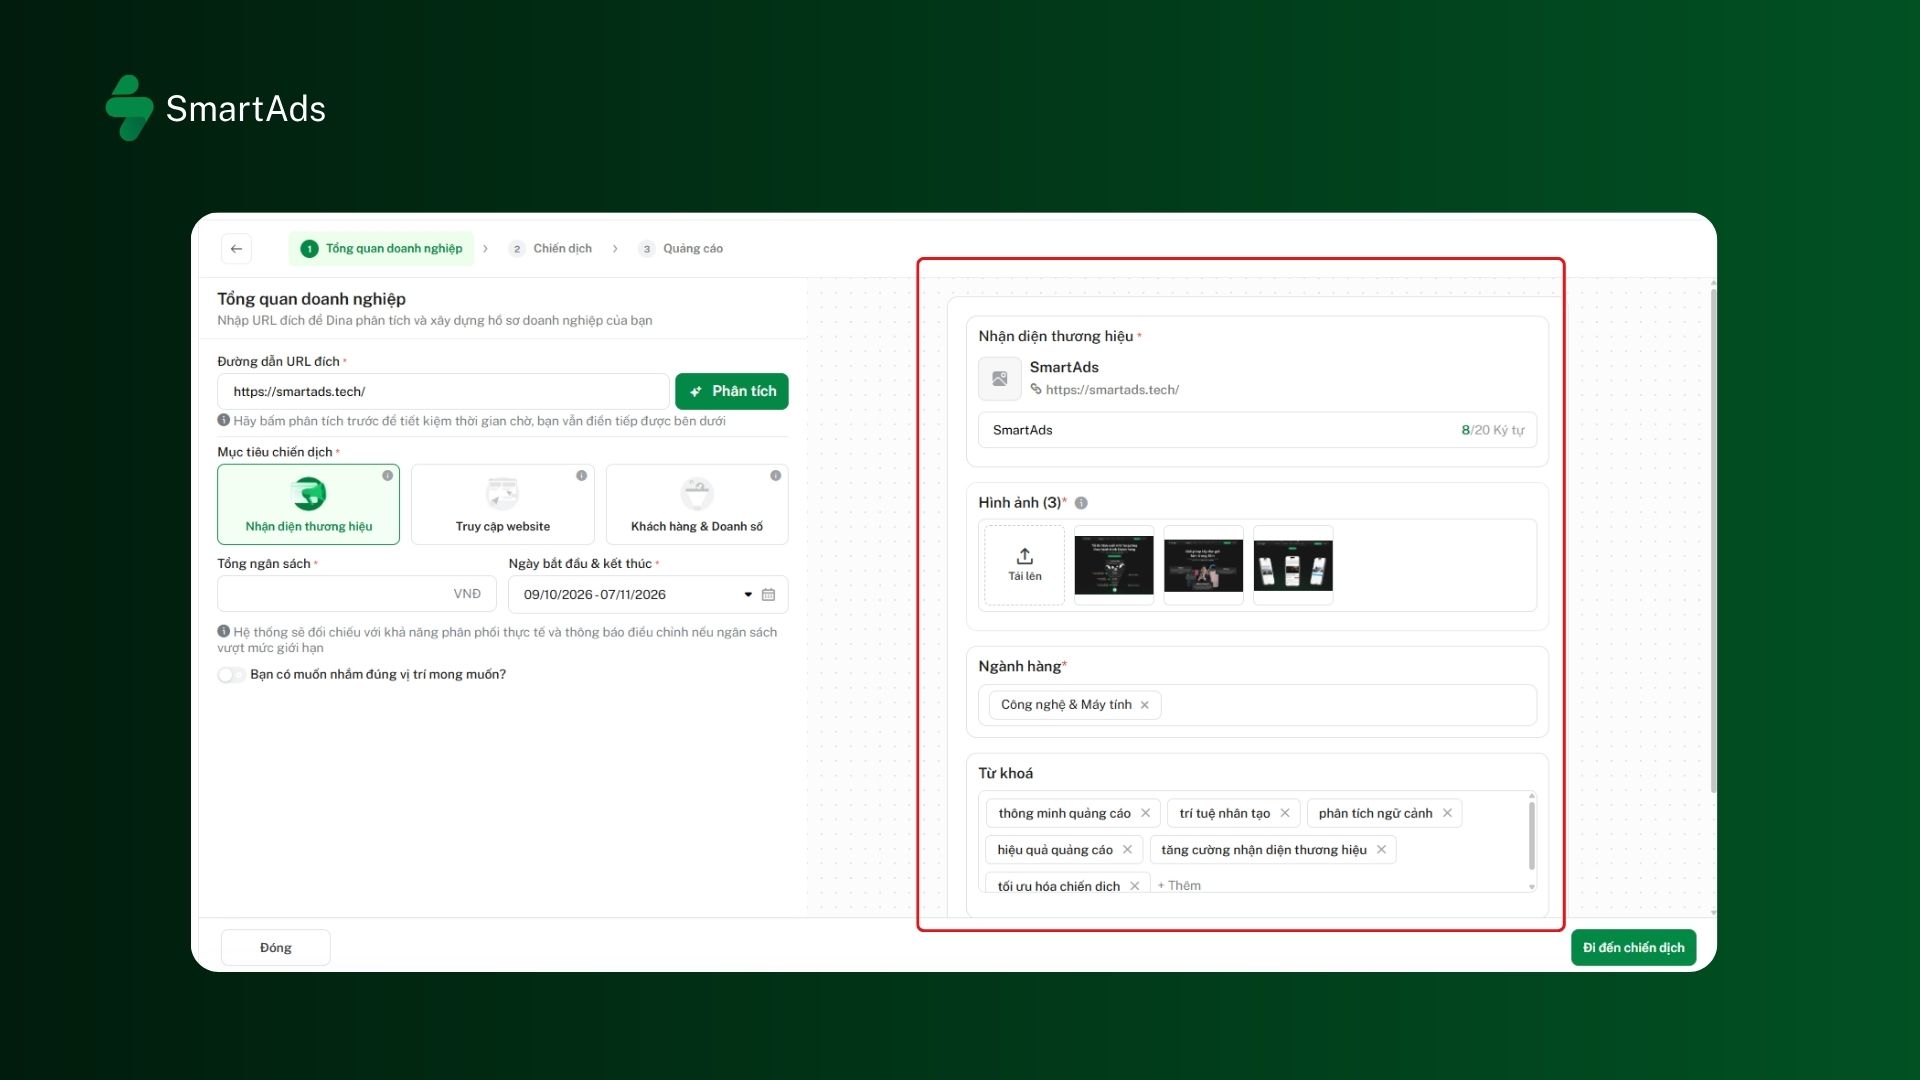Image resolution: width=1920 pixels, height=1080 pixels.
Task: Select the first uploaded image thumbnail
Action: pyautogui.click(x=1114, y=565)
